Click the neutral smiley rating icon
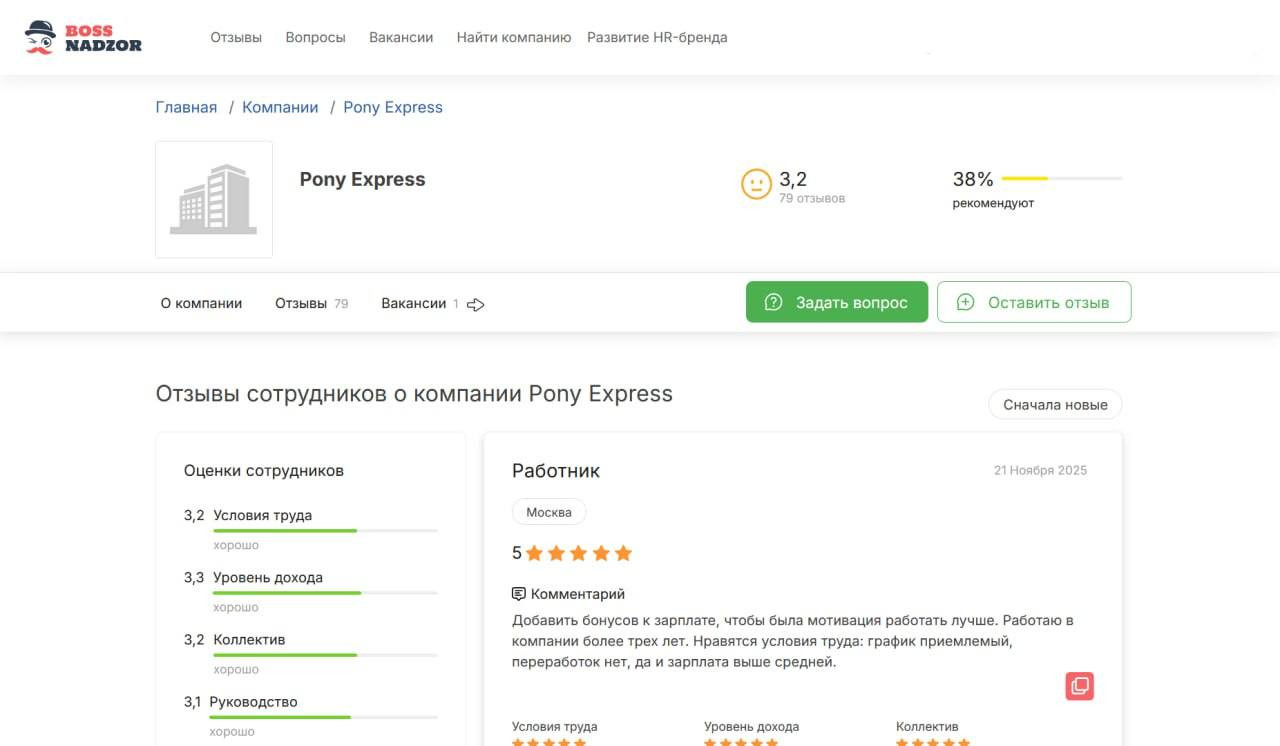Viewport: 1280px width, 746px height. click(756, 184)
